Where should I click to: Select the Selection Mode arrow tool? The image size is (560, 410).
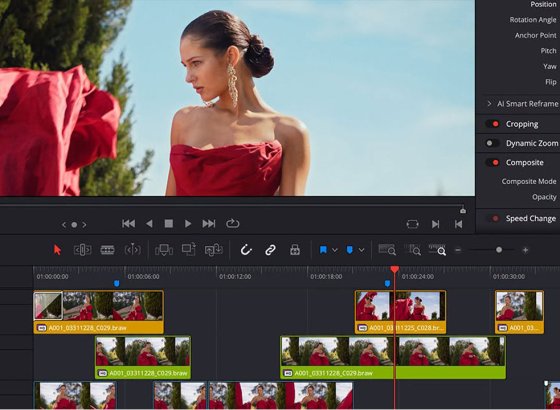[57, 250]
